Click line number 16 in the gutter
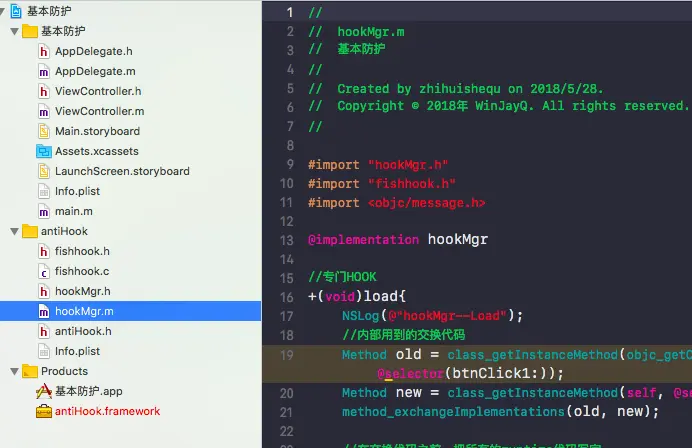The height and width of the screenshot is (448, 692). (x=286, y=297)
